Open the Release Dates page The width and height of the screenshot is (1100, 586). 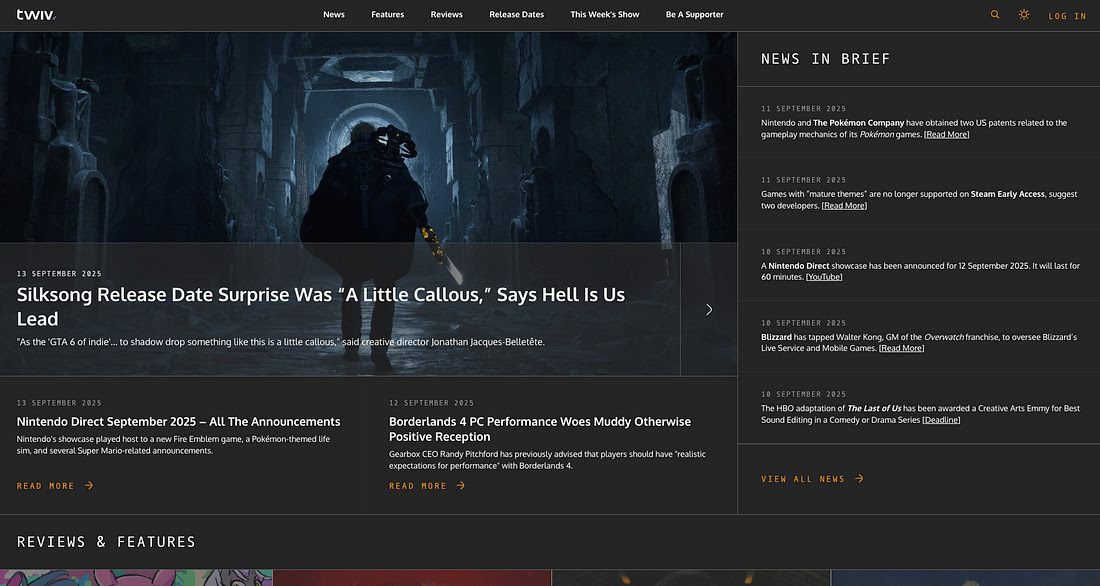point(516,15)
